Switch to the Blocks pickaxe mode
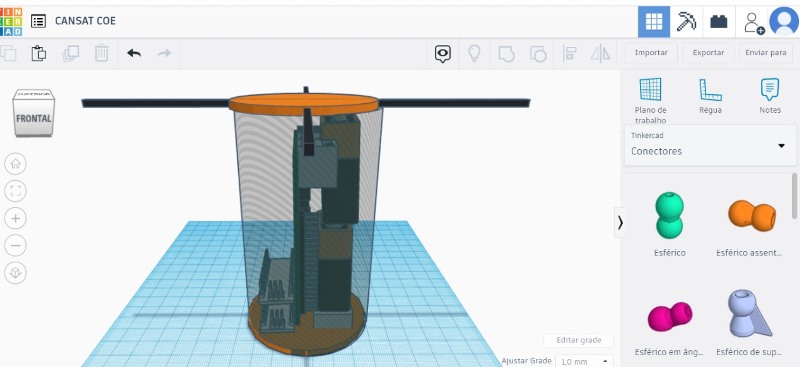 tap(686, 21)
